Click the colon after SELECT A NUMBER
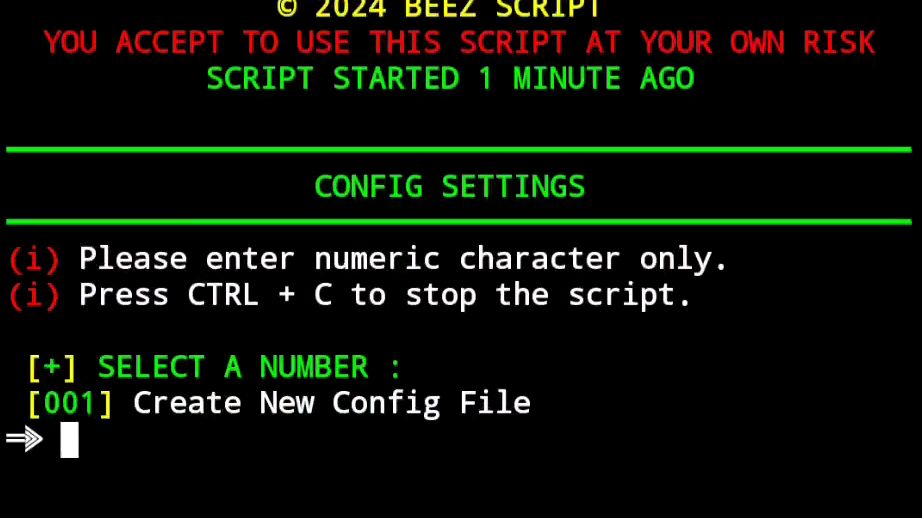 pos(395,369)
